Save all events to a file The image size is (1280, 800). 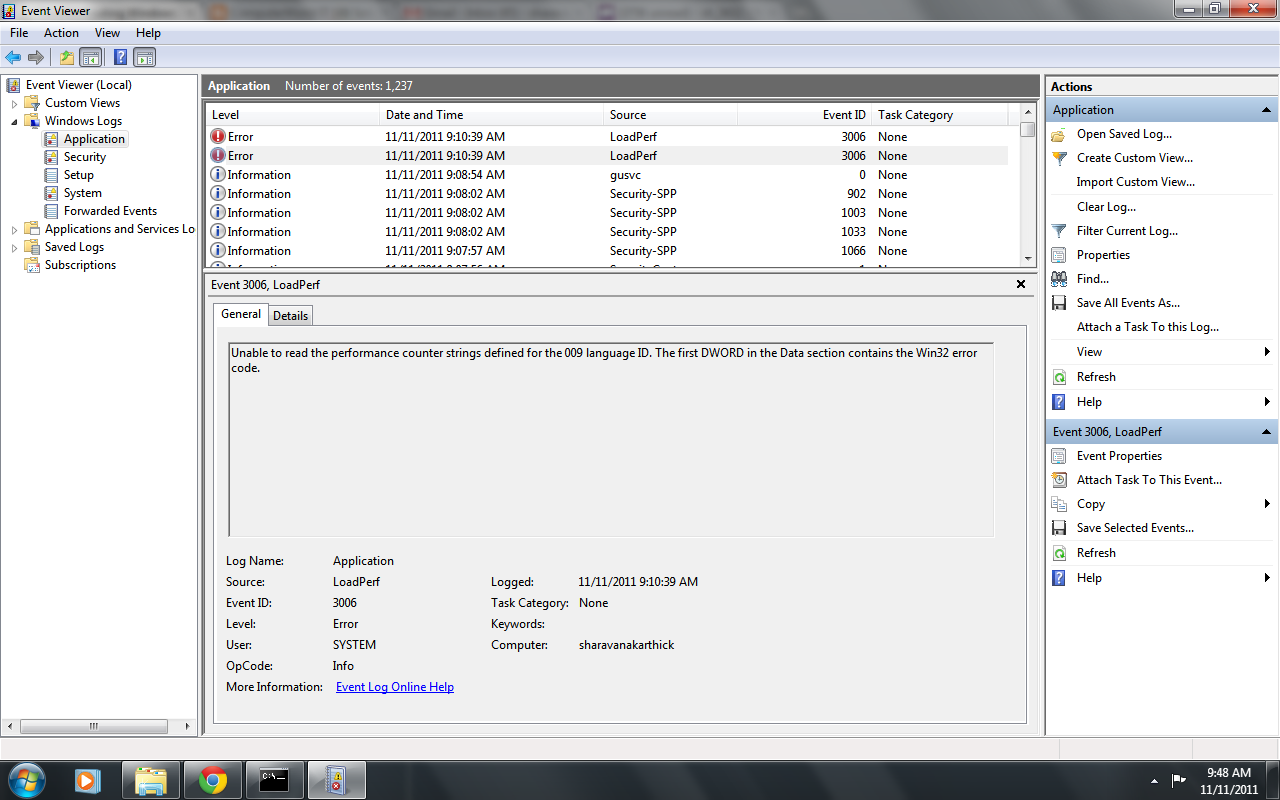(x=1127, y=302)
